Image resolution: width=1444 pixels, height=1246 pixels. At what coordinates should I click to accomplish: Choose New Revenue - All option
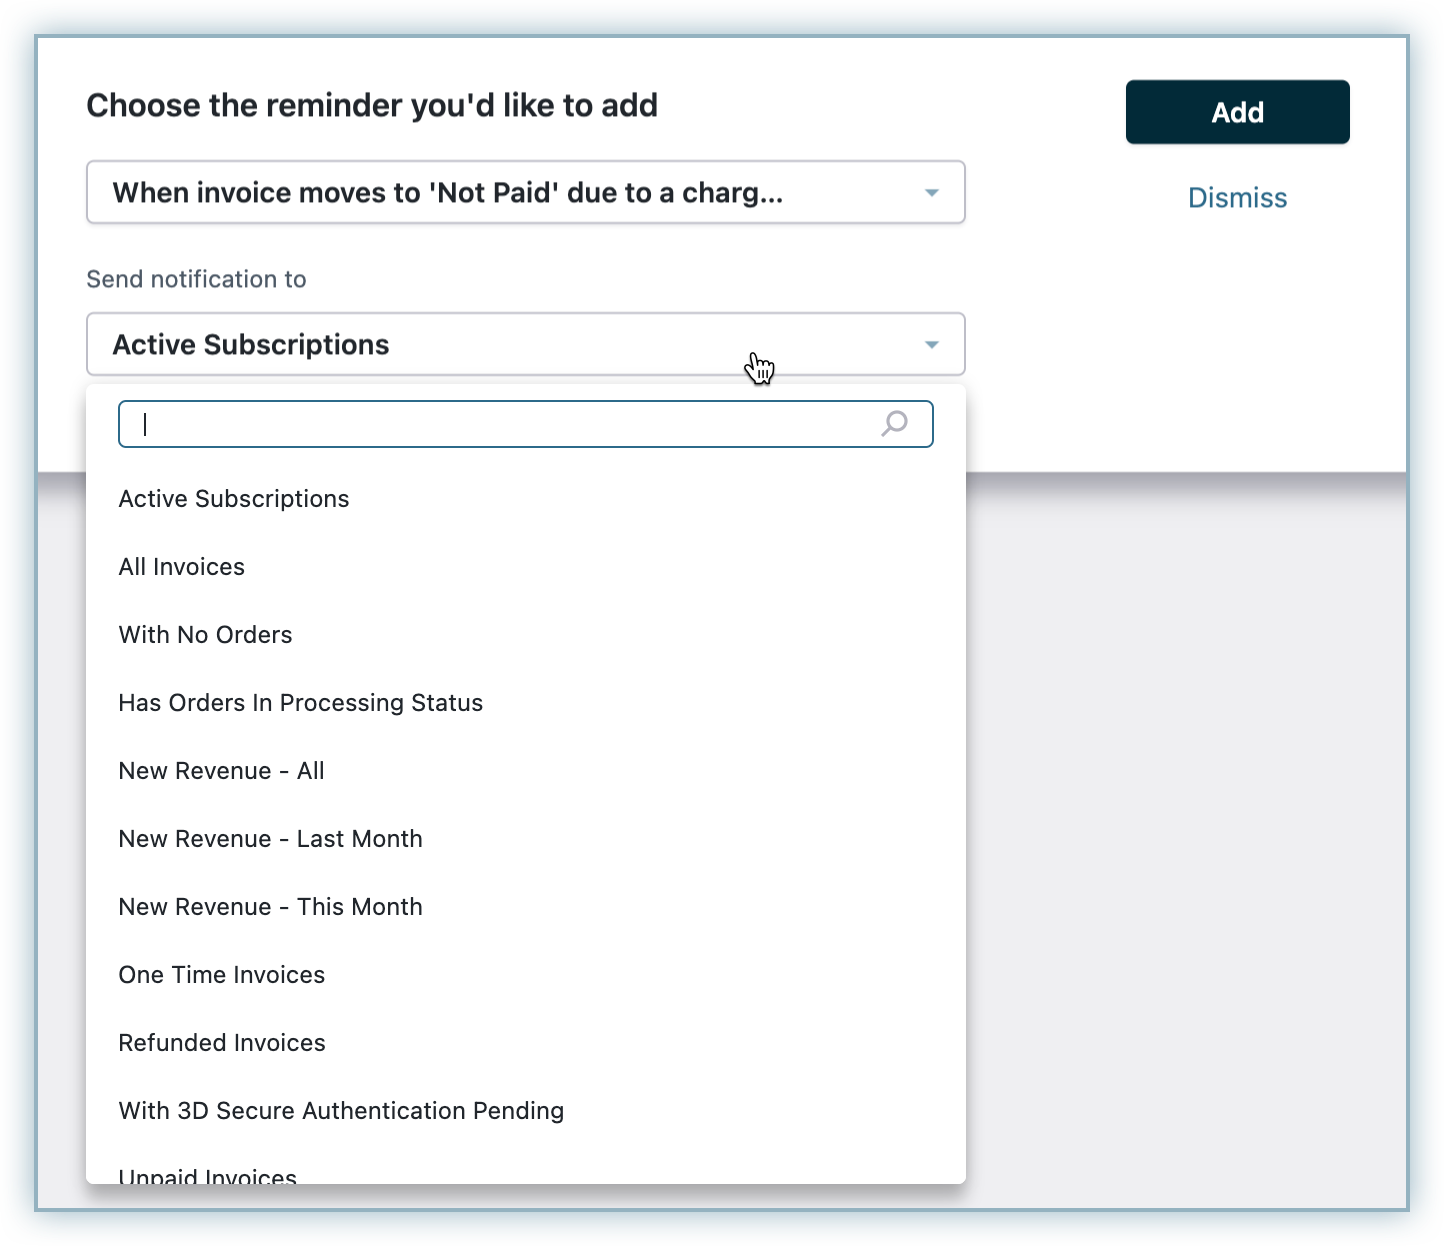221,771
